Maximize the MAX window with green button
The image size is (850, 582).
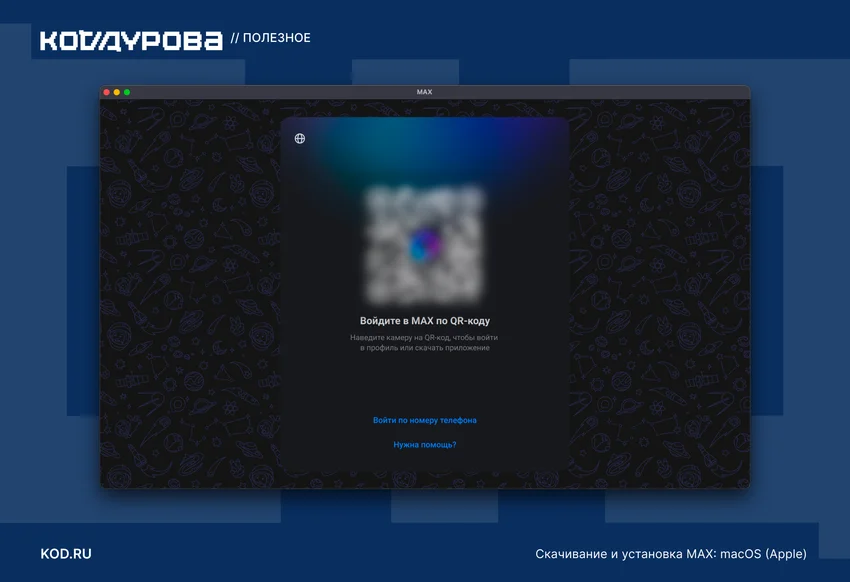point(127,92)
